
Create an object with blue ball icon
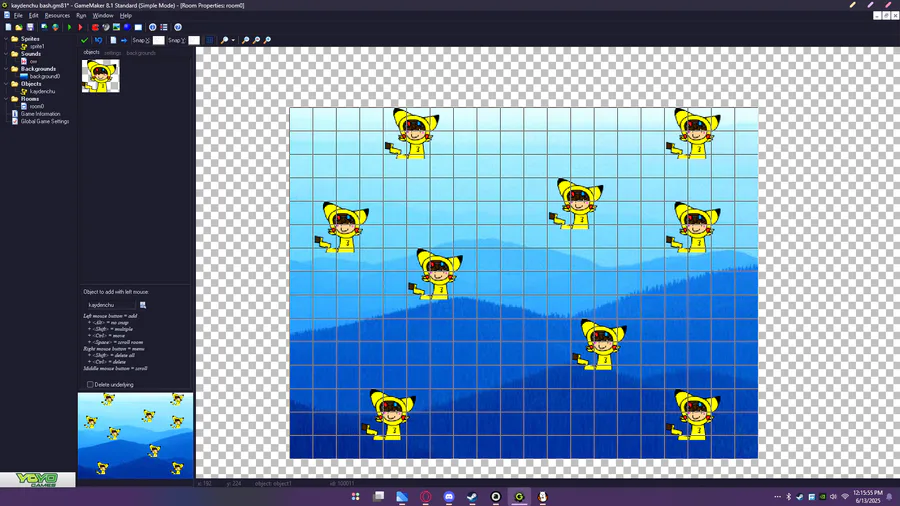127,27
